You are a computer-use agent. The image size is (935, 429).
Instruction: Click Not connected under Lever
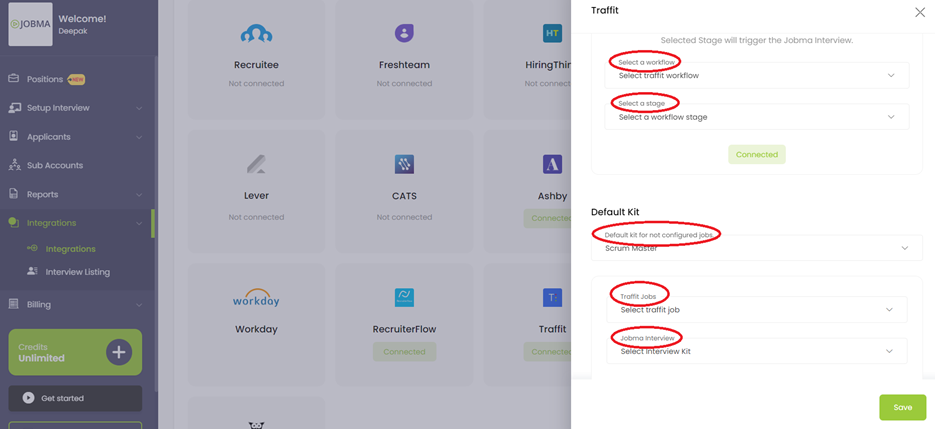(256, 217)
